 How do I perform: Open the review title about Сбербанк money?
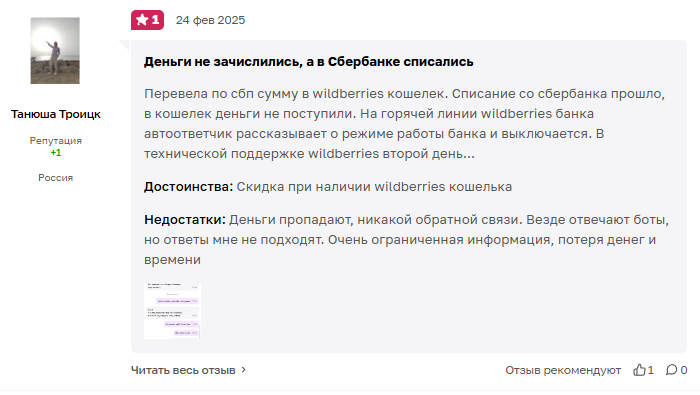coord(308,62)
